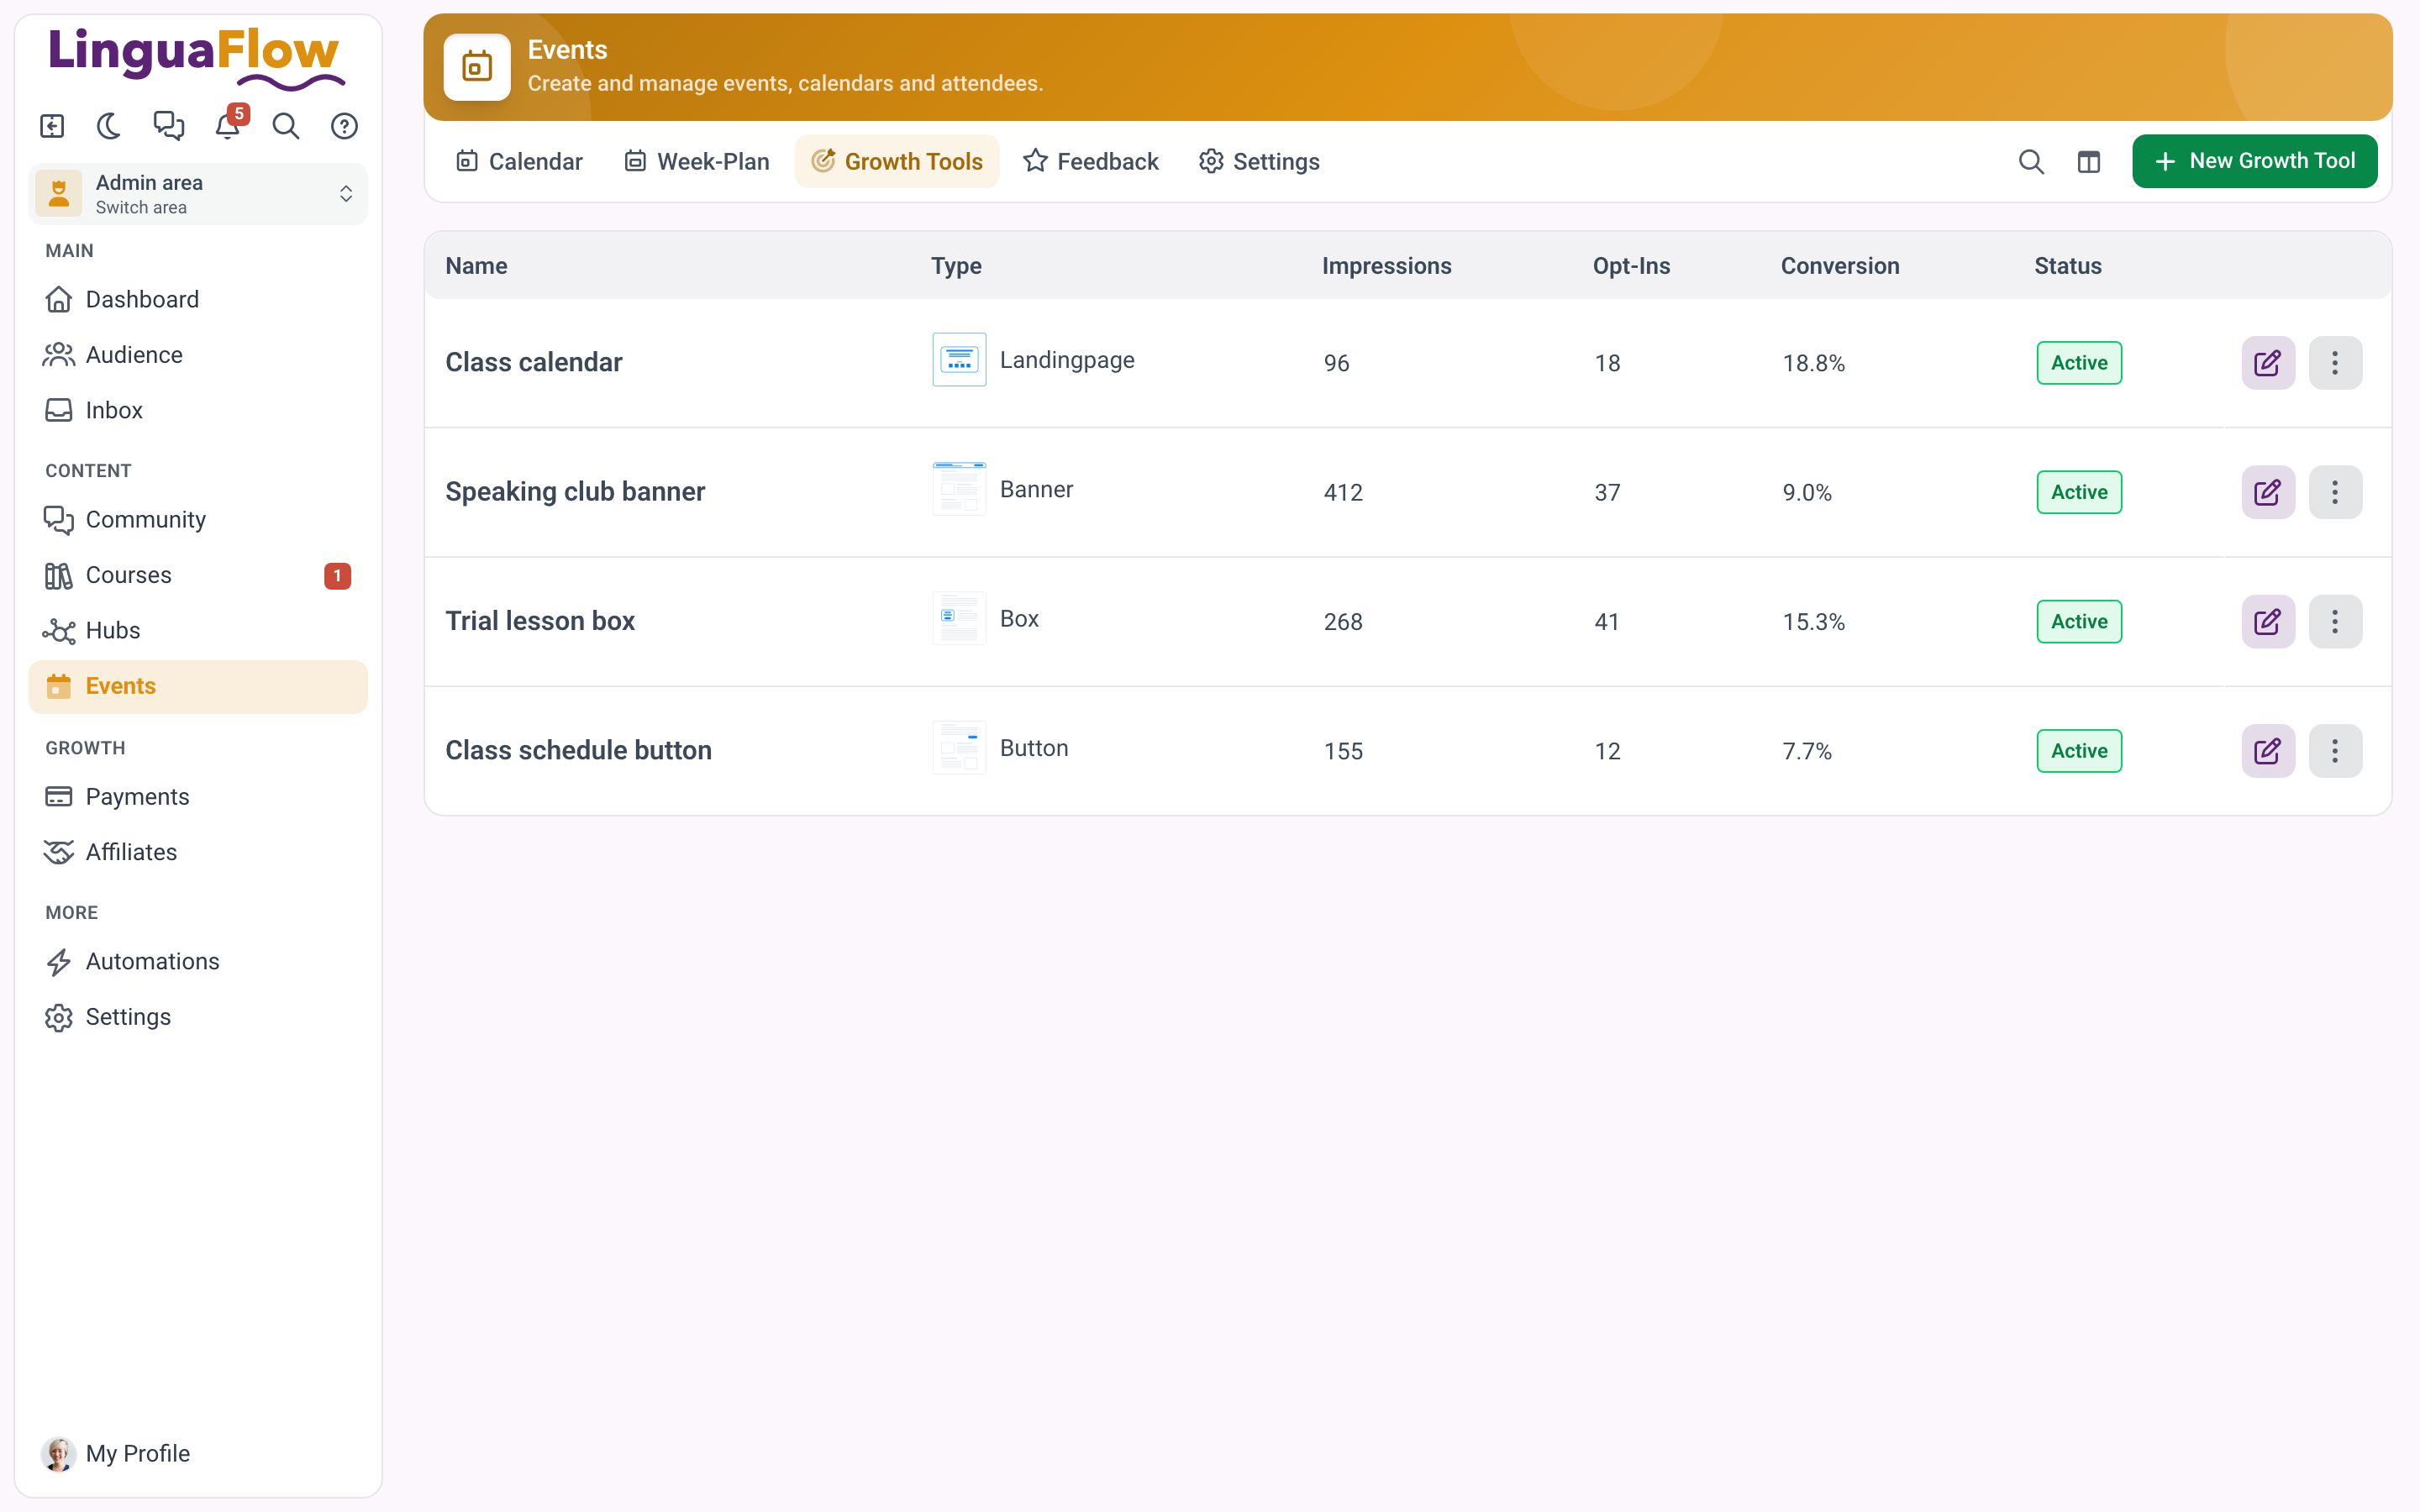Open more options for Class calendar
This screenshot has height=1512, width=2420.
tap(2335, 363)
